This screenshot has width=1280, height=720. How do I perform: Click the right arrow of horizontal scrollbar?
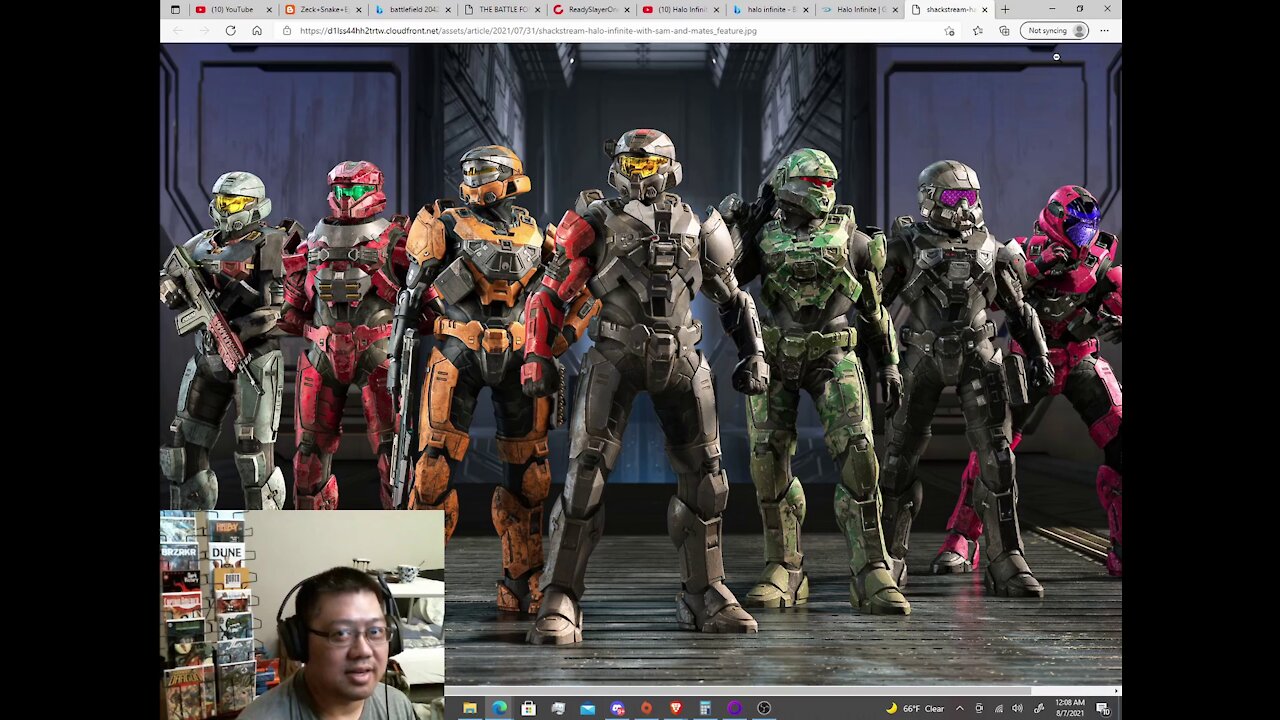tap(1116, 690)
